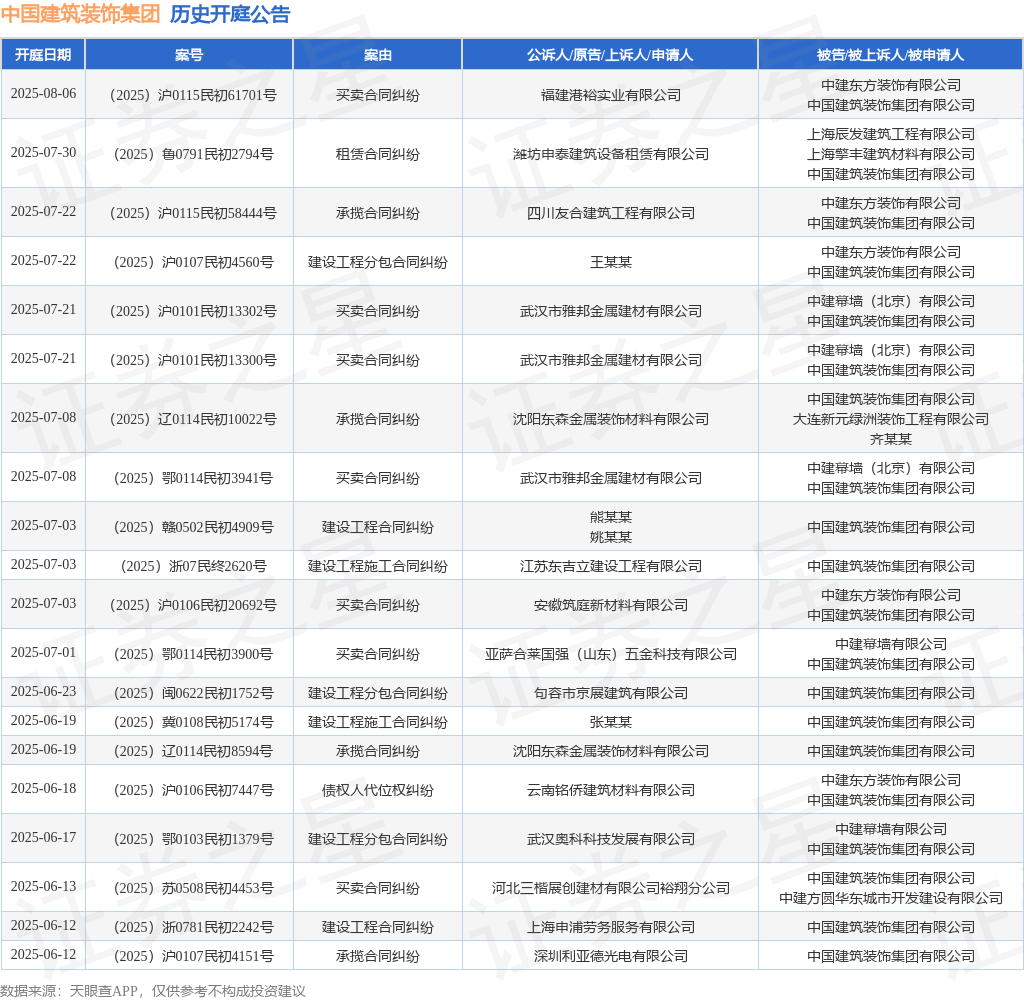This screenshot has width=1024, height=1000.
Task: Click plaintiff 熊某某
Action: [x=611, y=517]
